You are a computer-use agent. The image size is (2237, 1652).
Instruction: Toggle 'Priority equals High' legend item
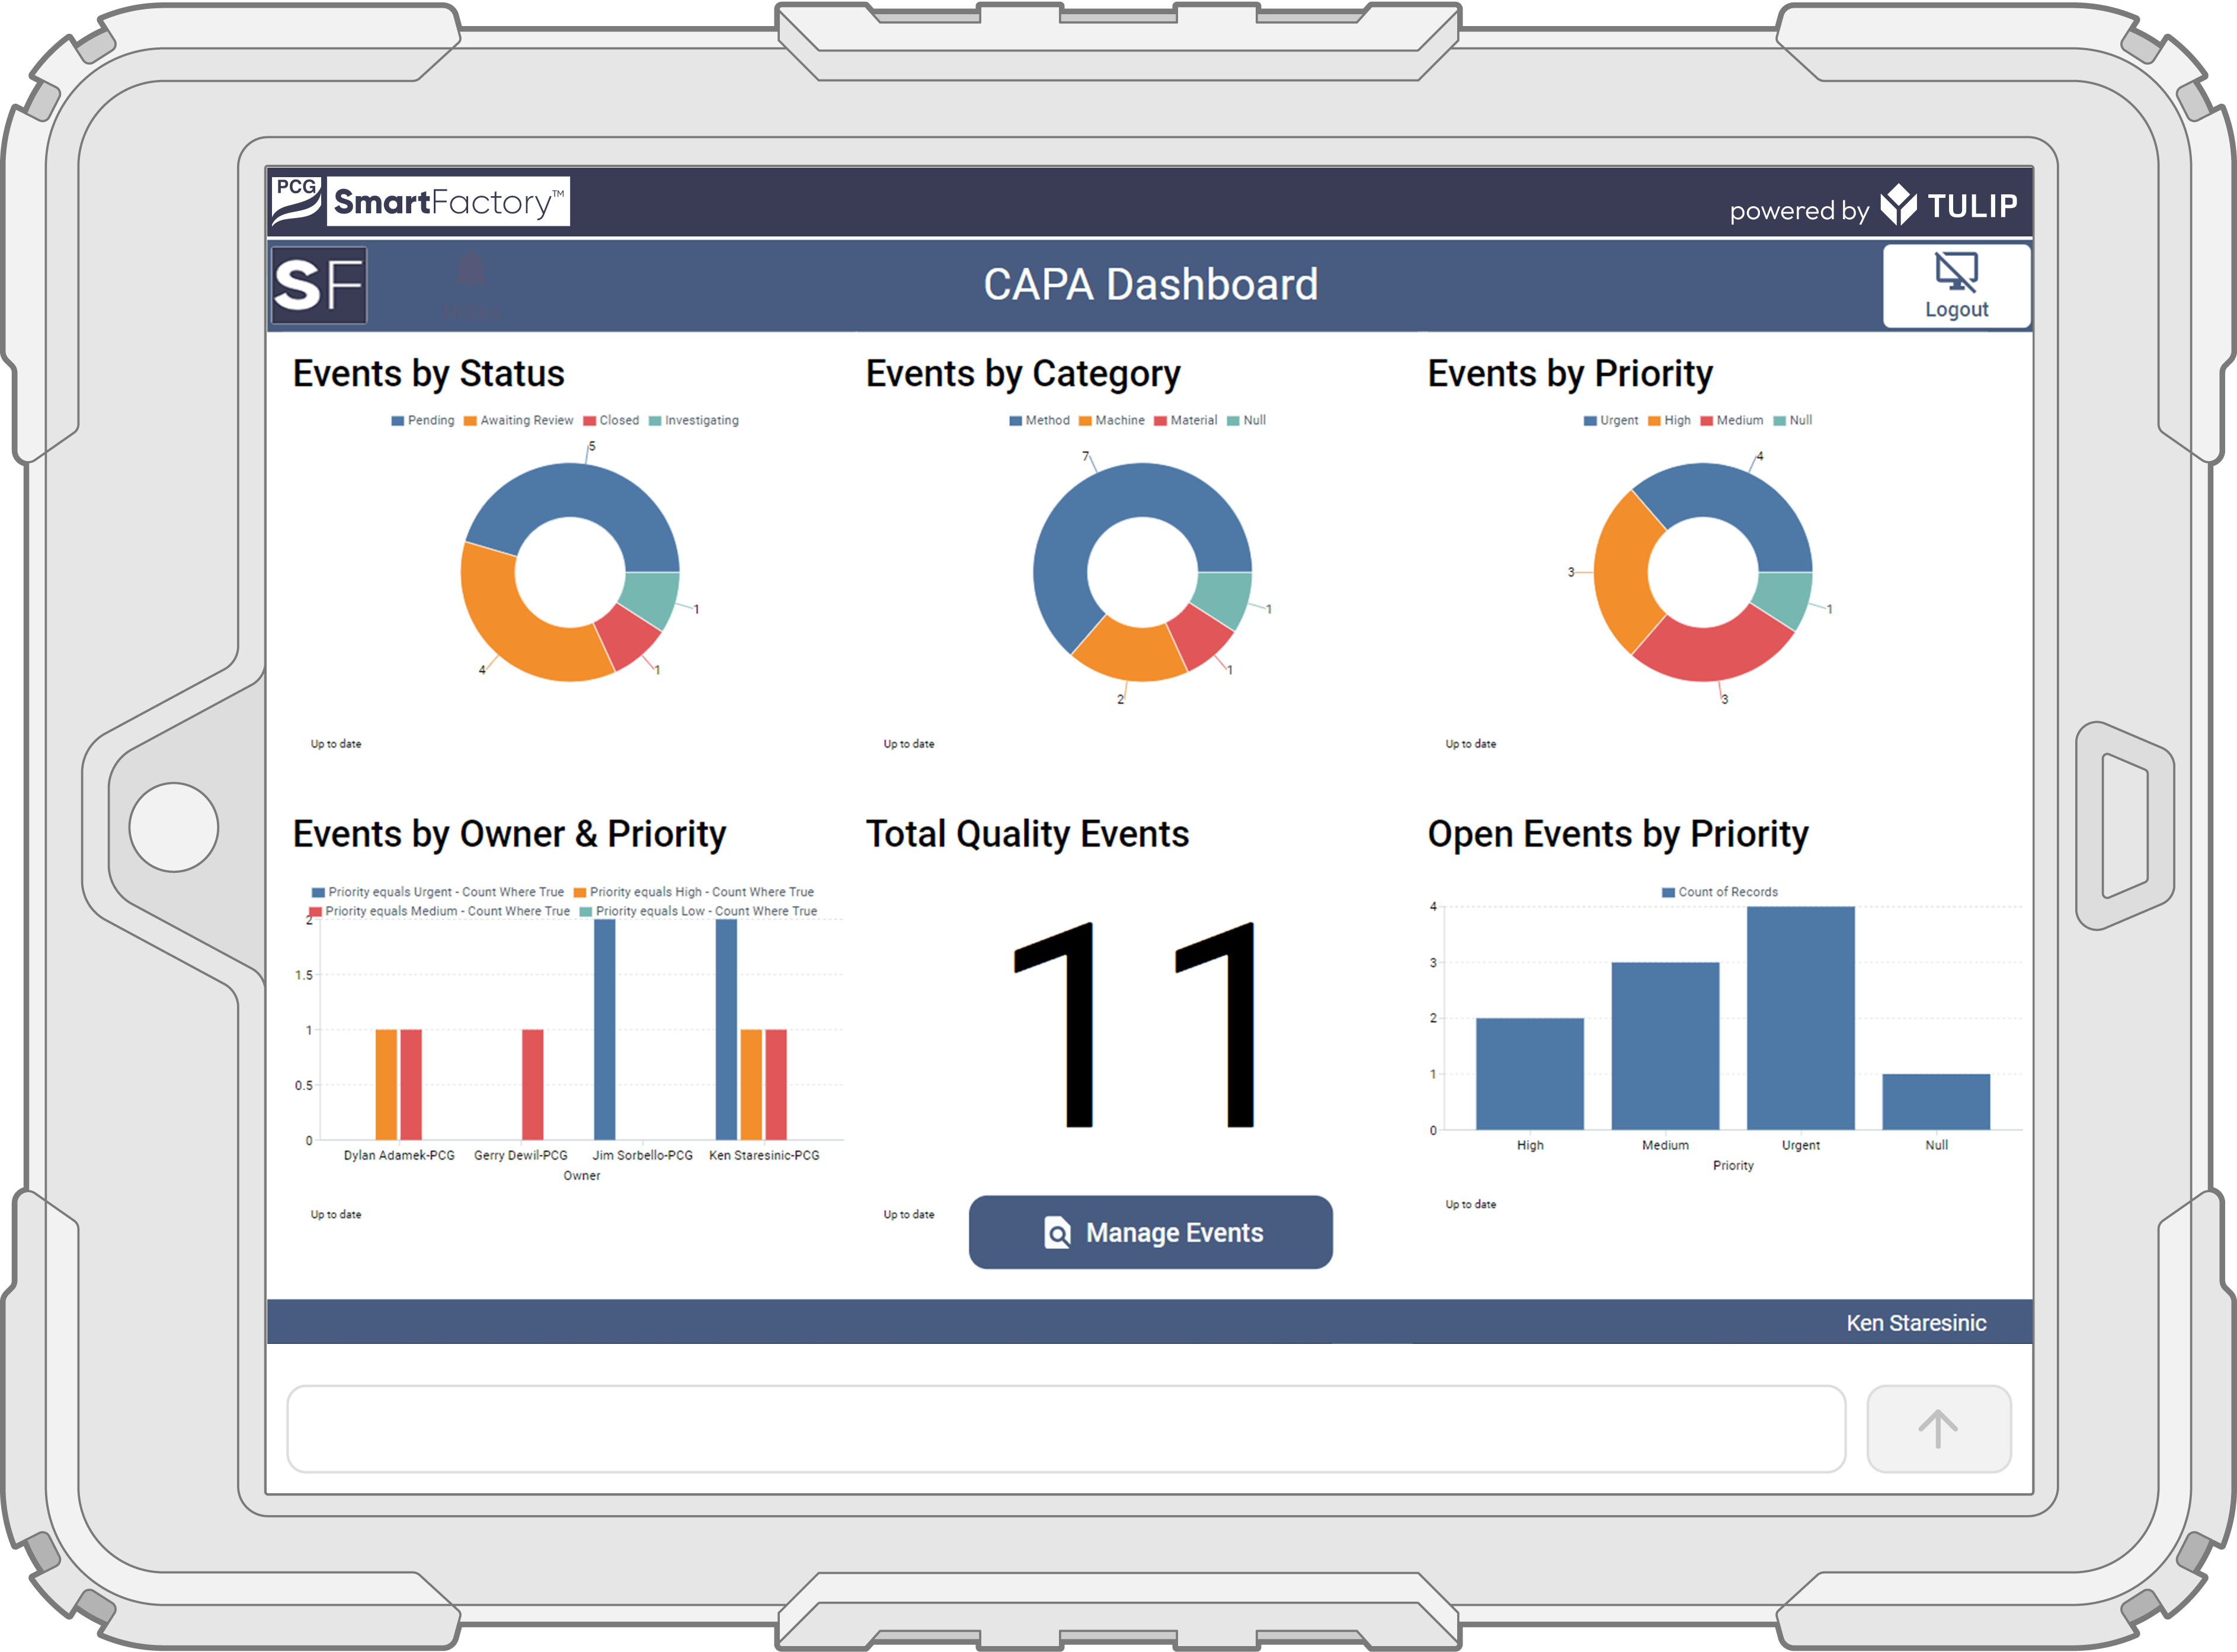tap(693, 891)
